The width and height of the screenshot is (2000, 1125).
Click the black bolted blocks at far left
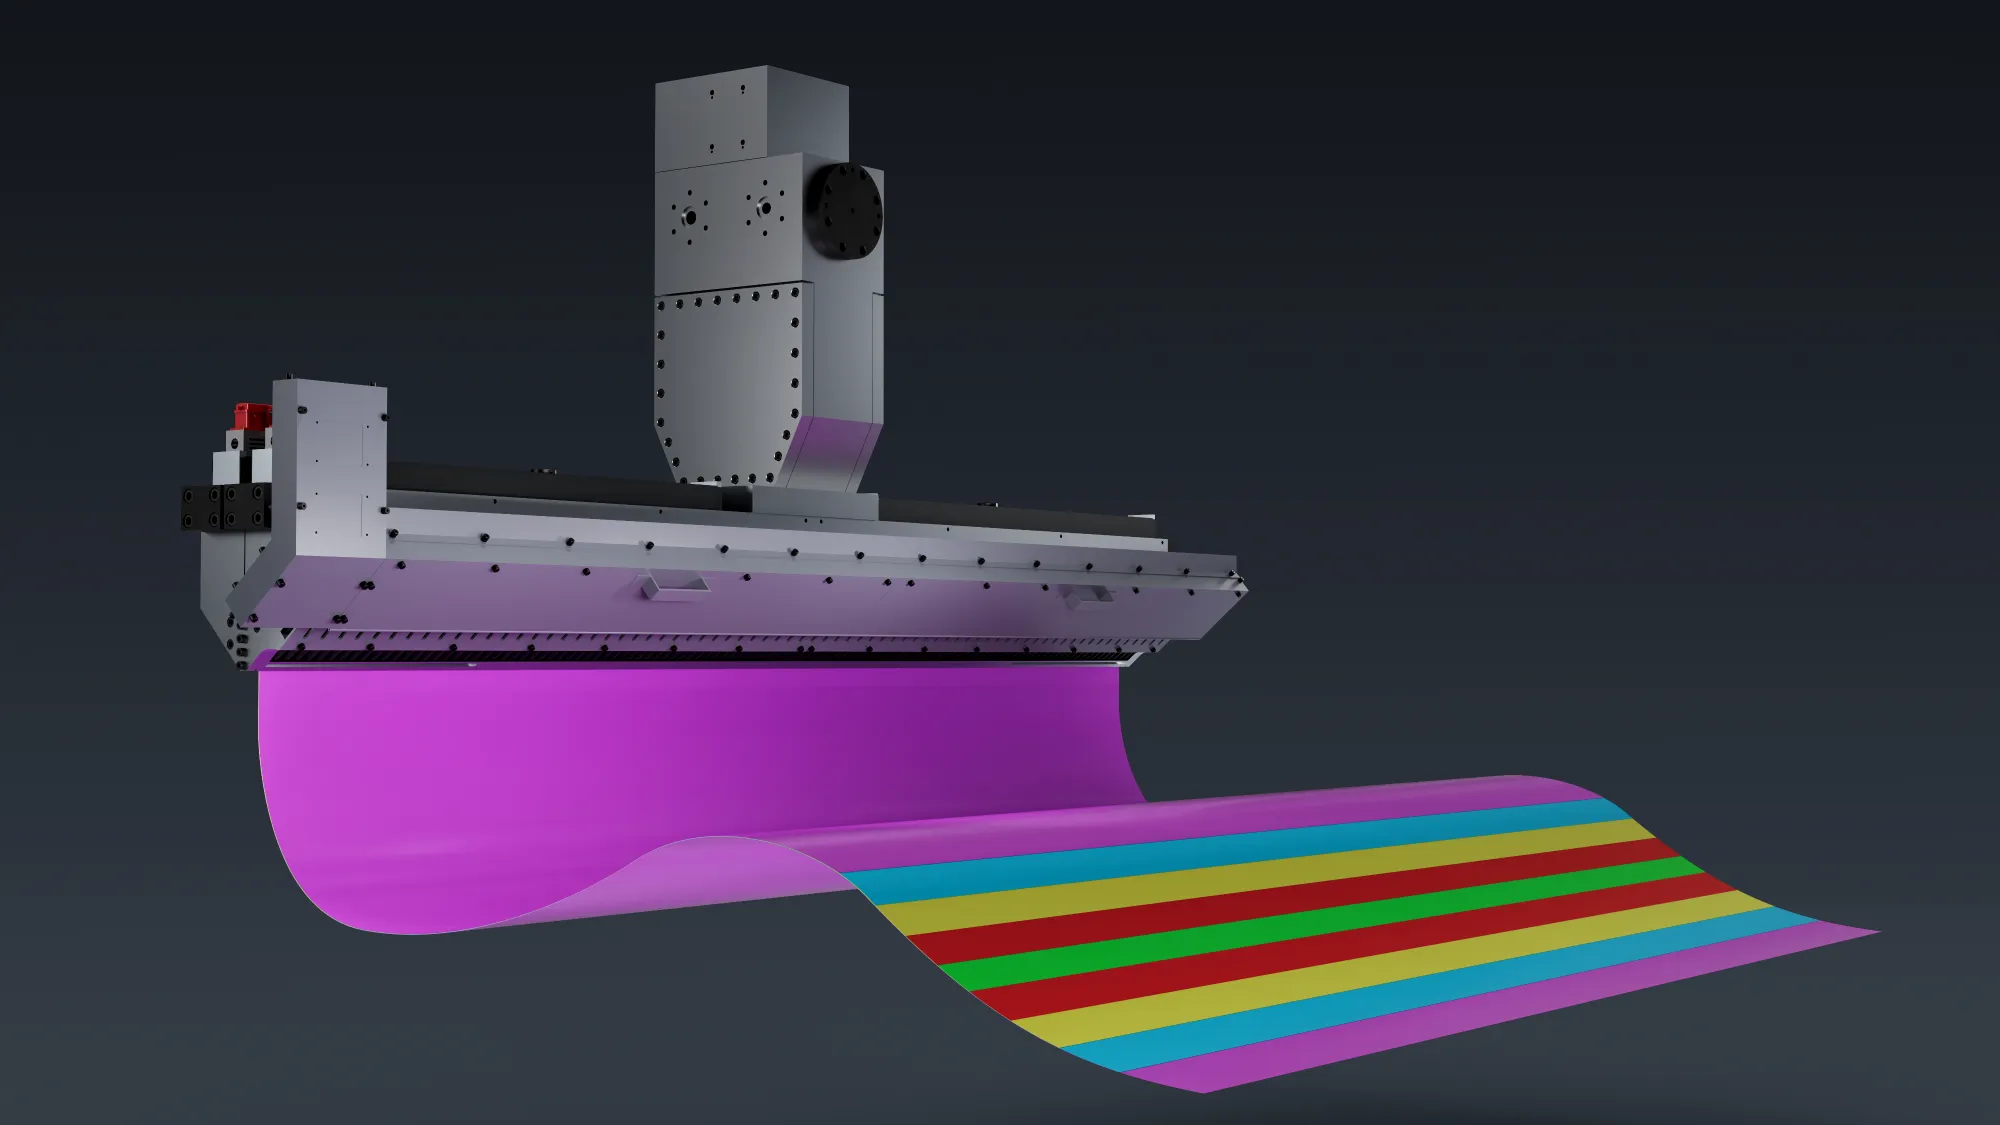tap(225, 507)
